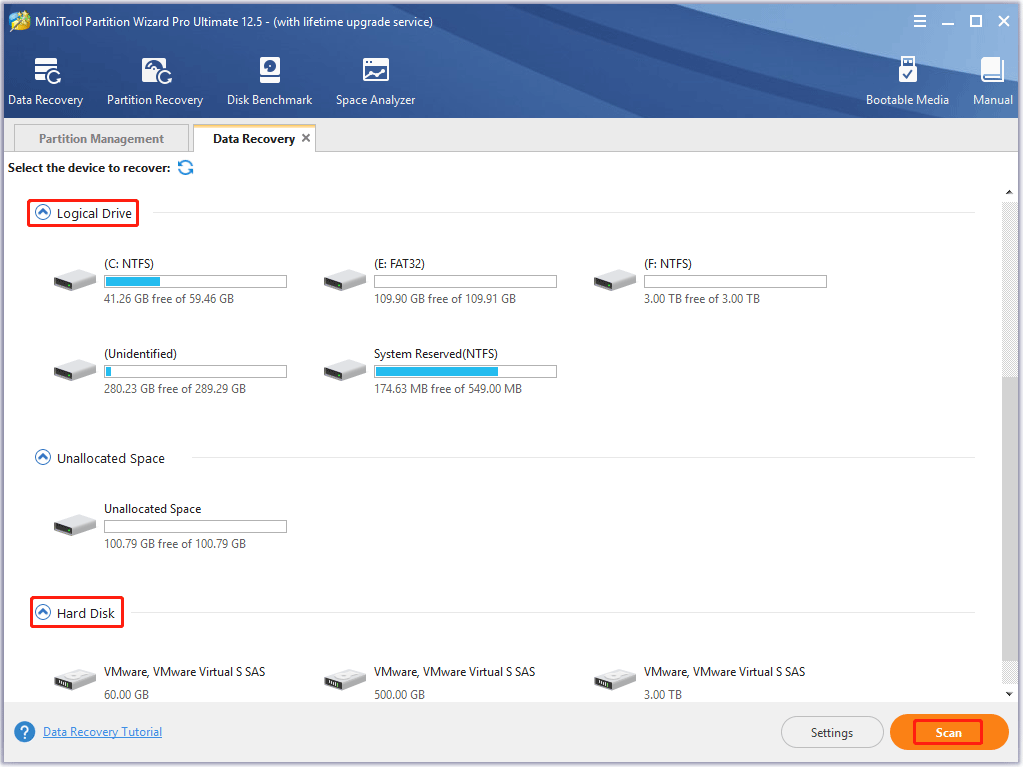Image resolution: width=1024 pixels, height=768 pixels.
Task: Click the "100.79 GB free of 100.79 GB" text
Action: [175, 543]
